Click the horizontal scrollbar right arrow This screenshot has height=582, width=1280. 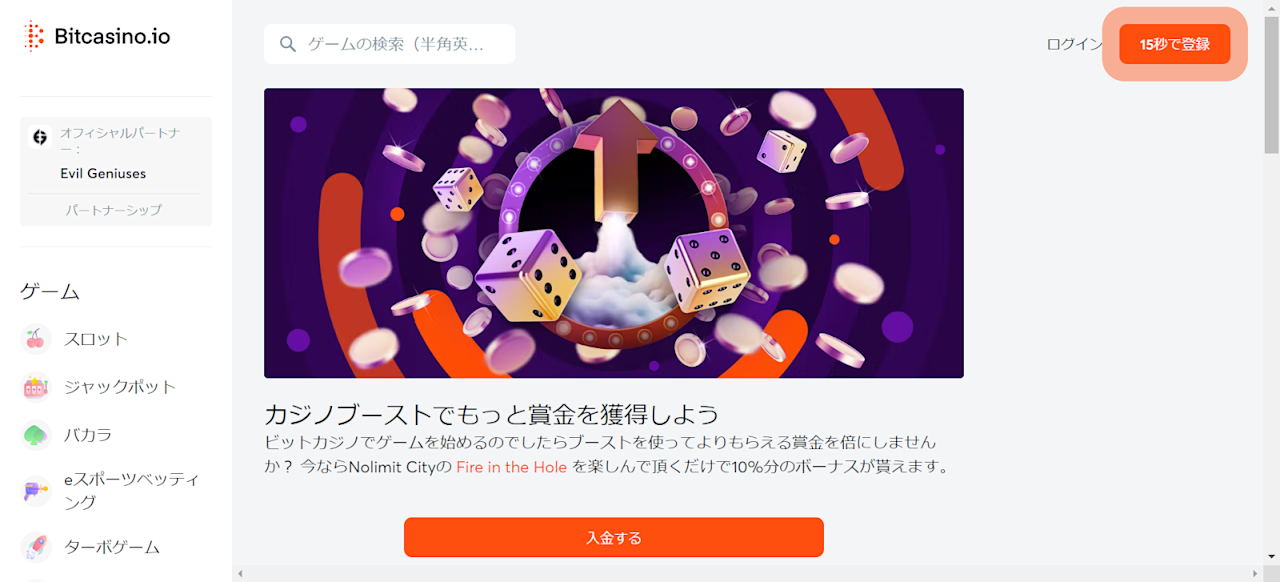point(1257,573)
